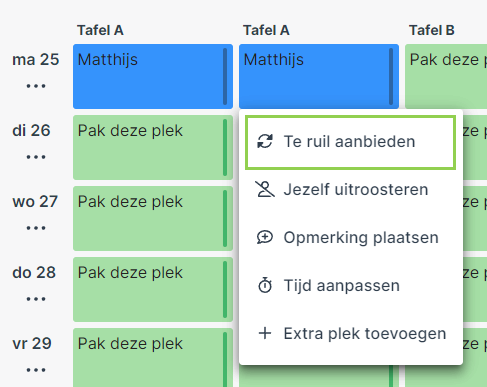Choose Jezelf uitroosteren from context menu

[x=350, y=189]
